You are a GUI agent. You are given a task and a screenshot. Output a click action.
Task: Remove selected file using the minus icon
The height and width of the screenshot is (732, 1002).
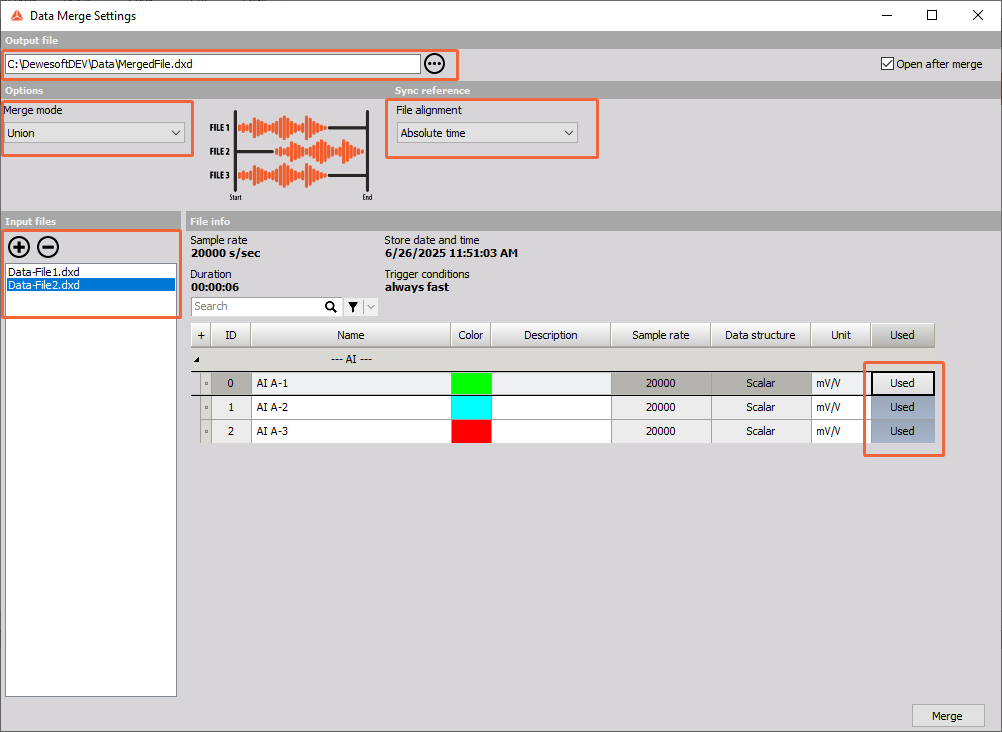click(x=47, y=247)
